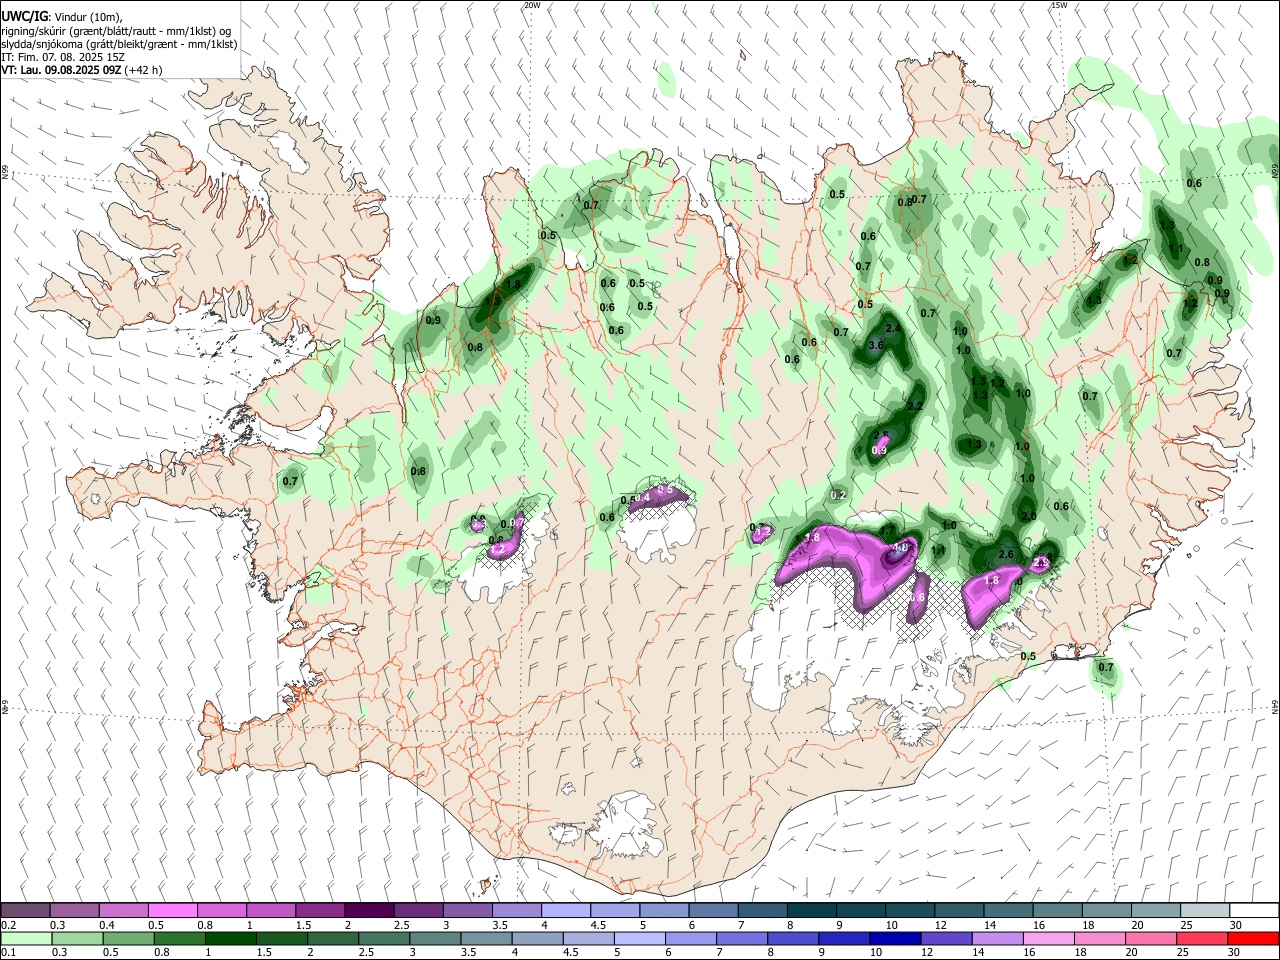Image resolution: width=1280 pixels, height=960 pixels.
Task: Click the 'rigning/skúrir' description line
Action: click(117, 30)
